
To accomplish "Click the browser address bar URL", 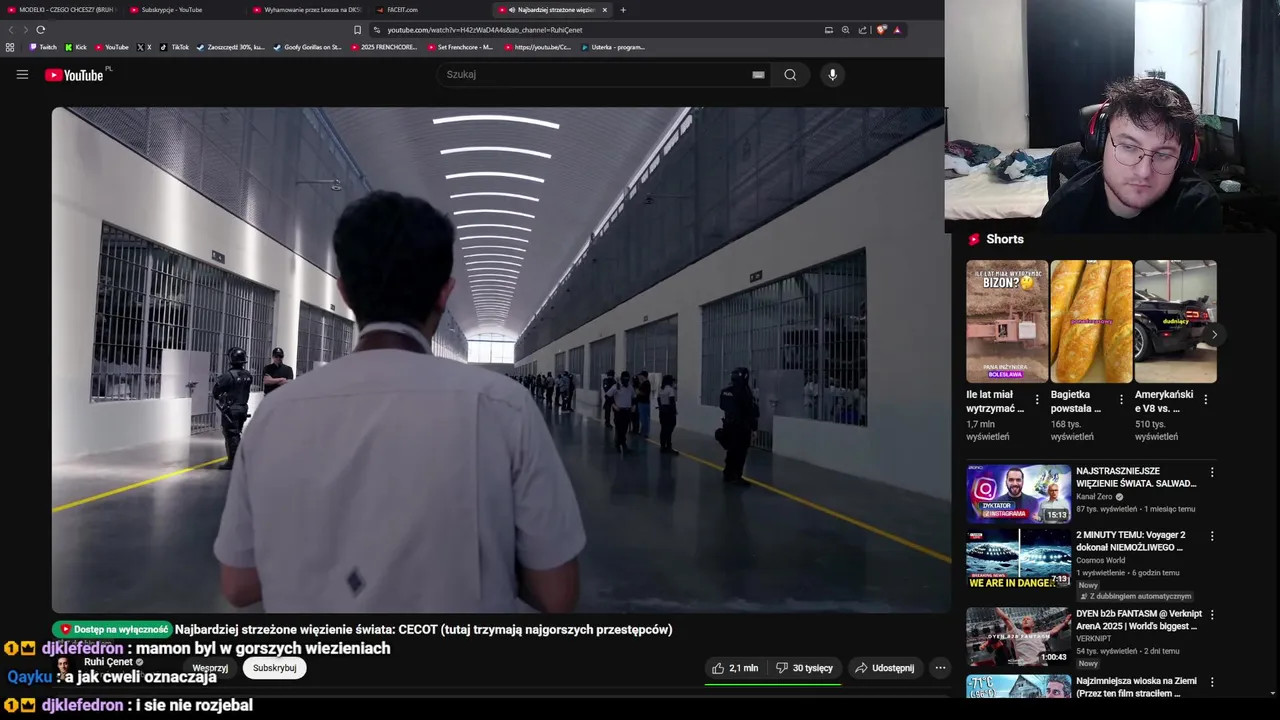I will tap(484, 30).
